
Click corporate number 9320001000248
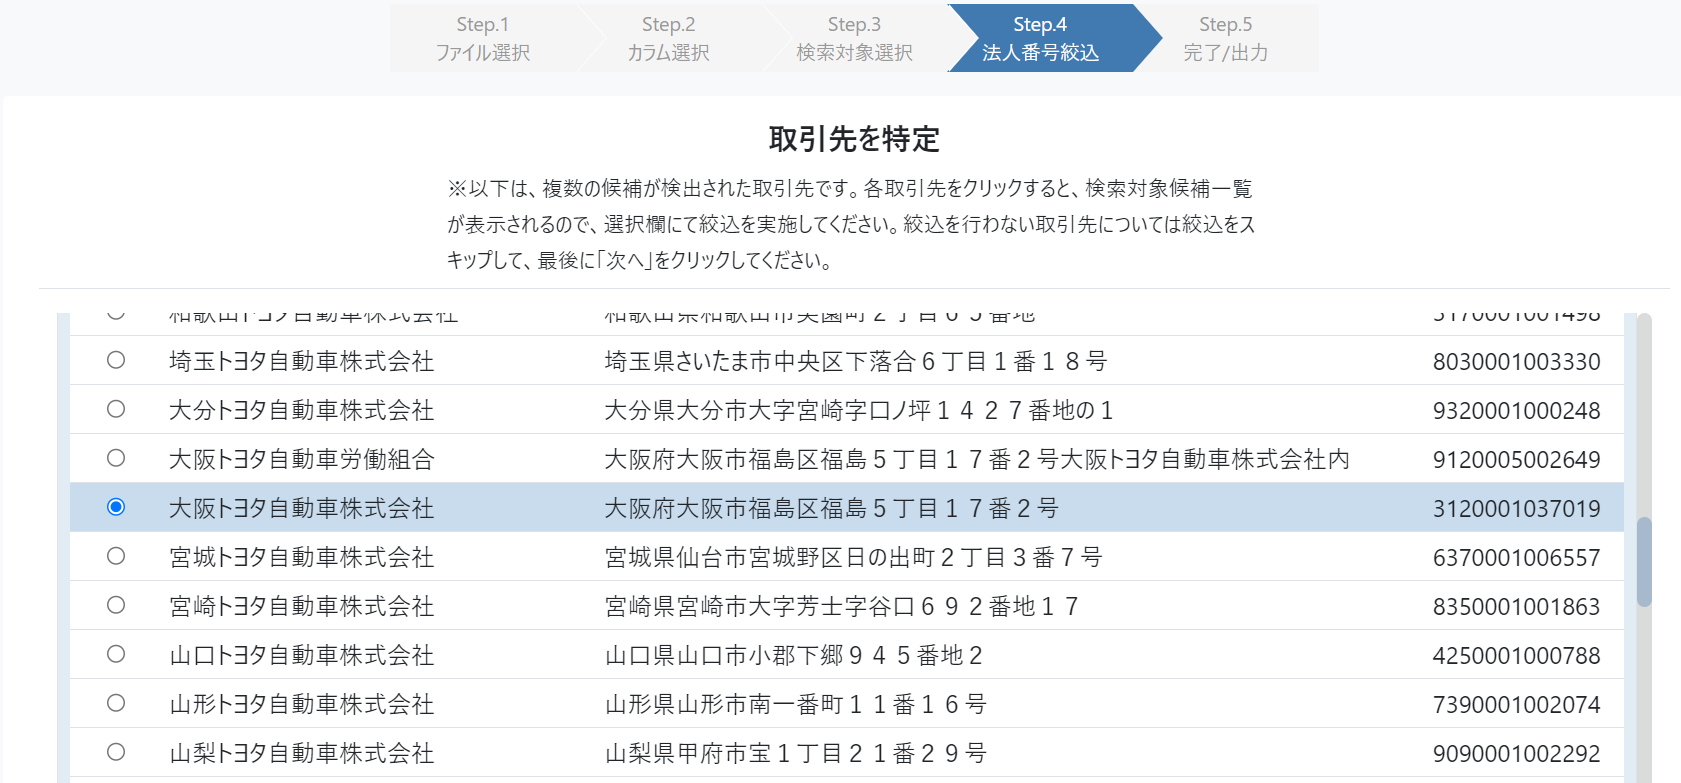1517,410
